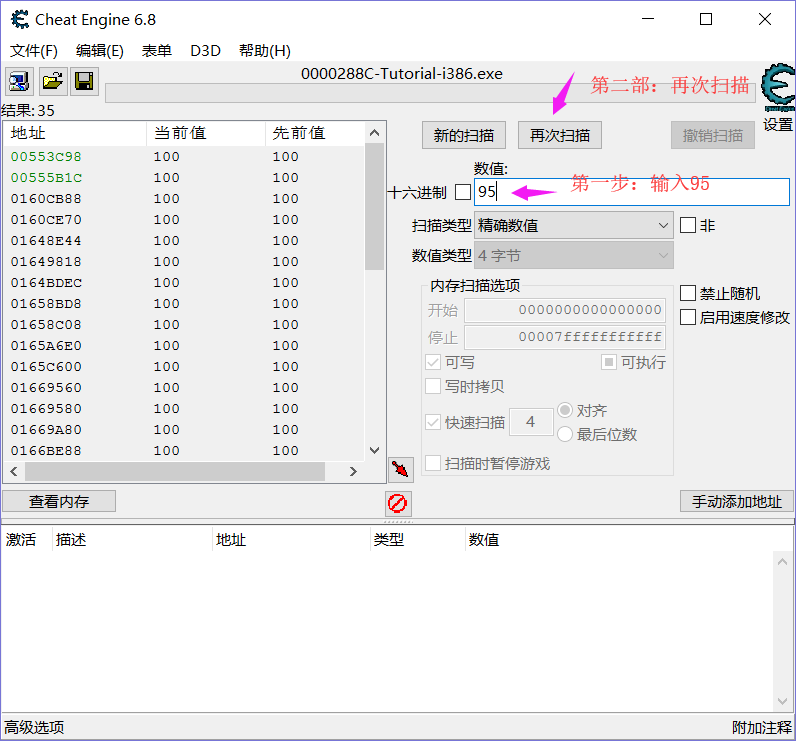Open the 文件(F) menu
The width and height of the screenshot is (796, 741).
[x=34, y=51]
